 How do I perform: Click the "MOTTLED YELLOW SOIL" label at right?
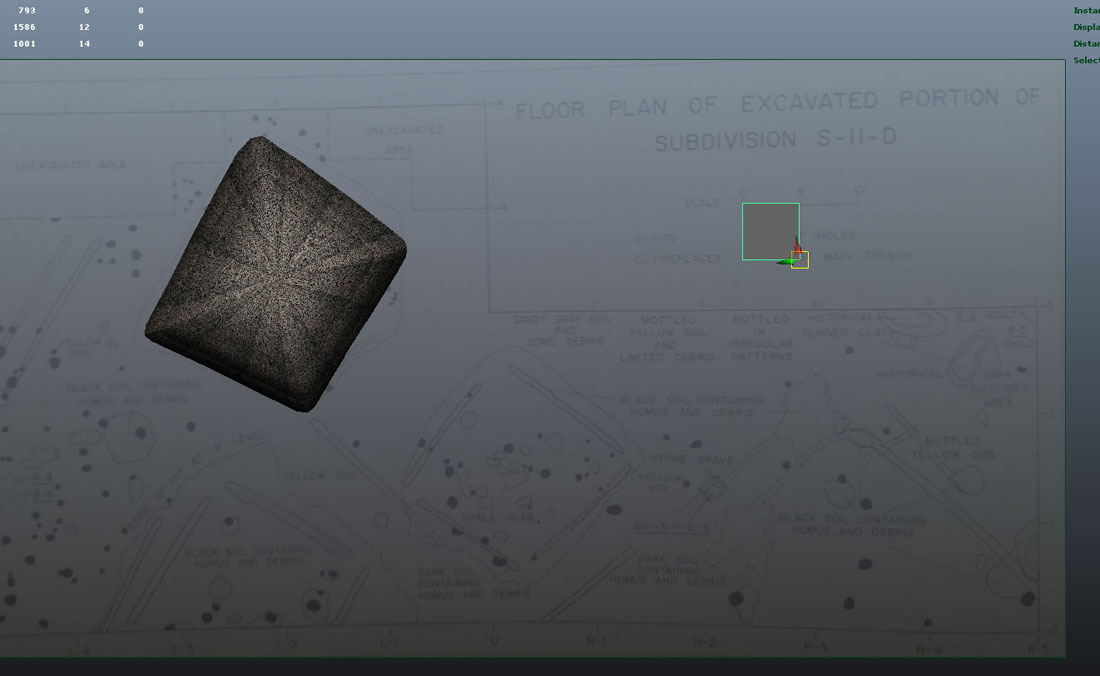click(952, 447)
